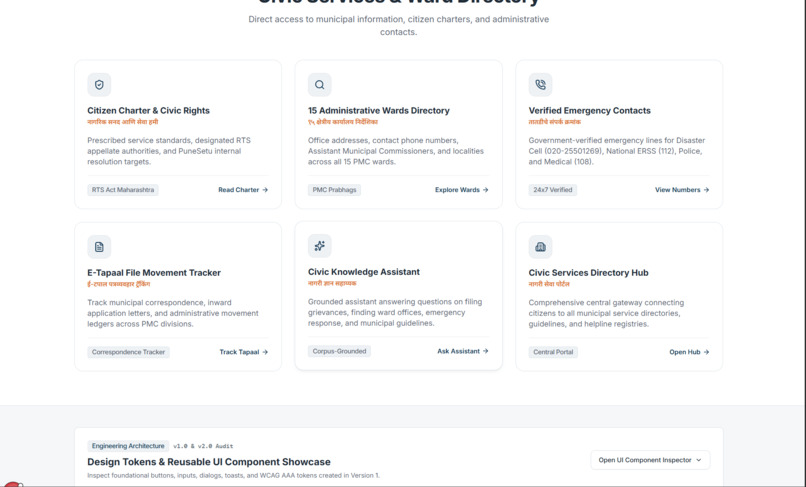This screenshot has height=487, width=806.
Task: Expand the Open UI Component Inspector dropdown
Action: [650, 460]
